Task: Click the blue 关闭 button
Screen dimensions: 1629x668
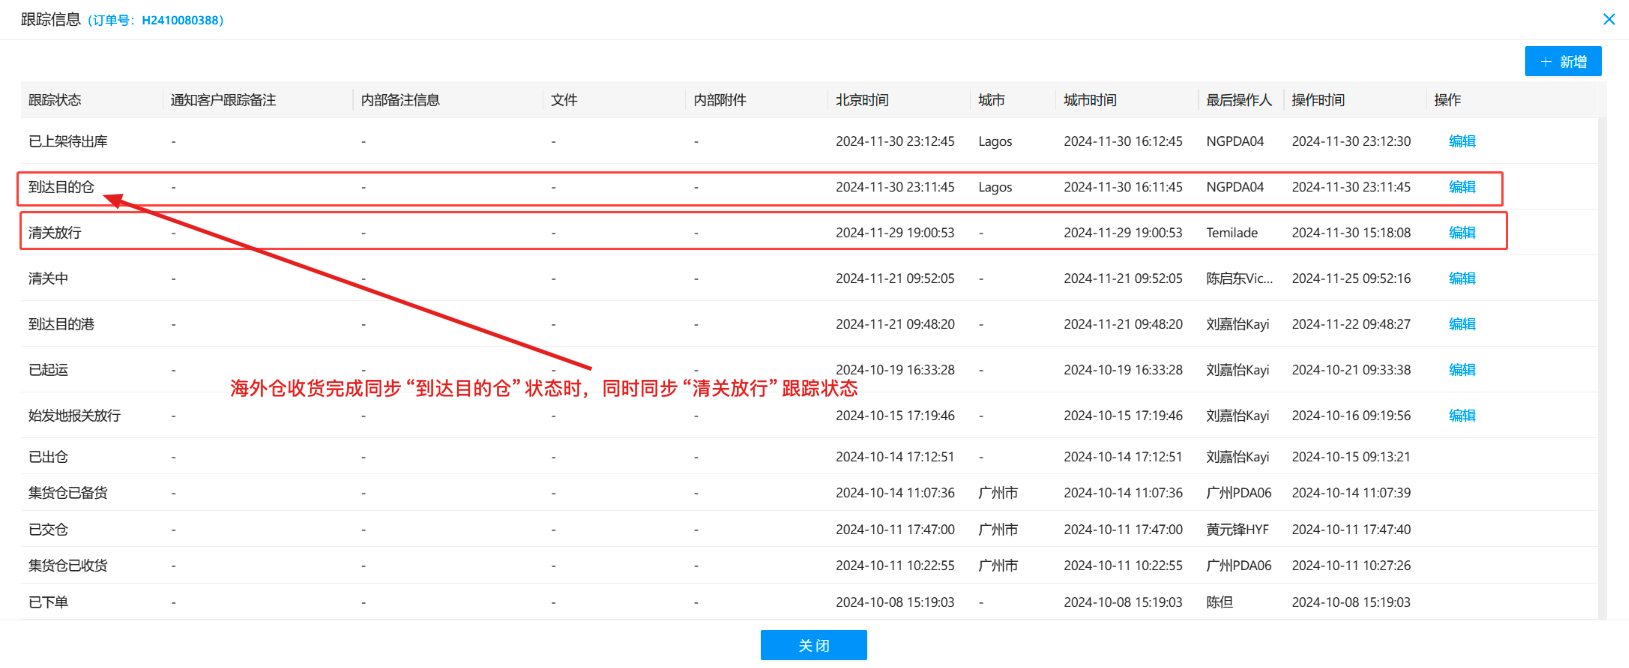Action: pos(813,646)
